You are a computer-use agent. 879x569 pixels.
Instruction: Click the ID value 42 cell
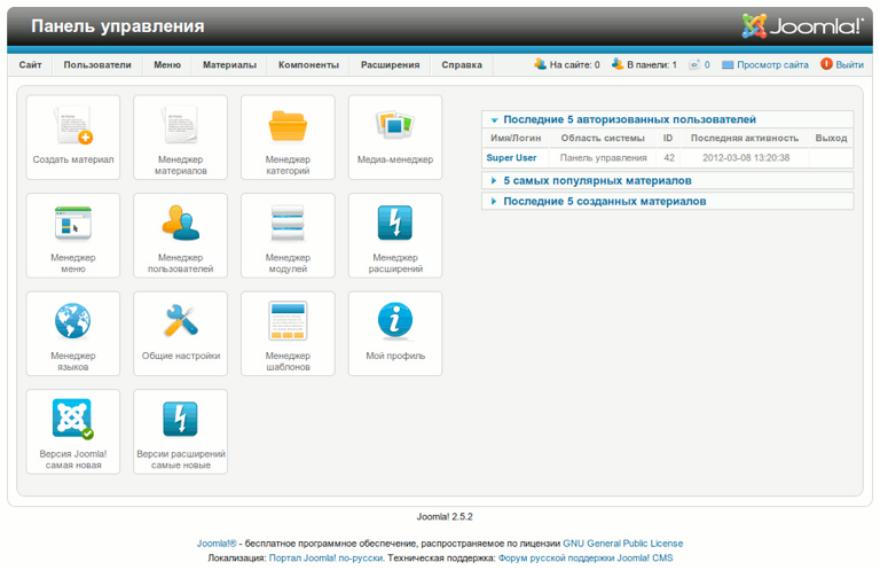[669, 158]
